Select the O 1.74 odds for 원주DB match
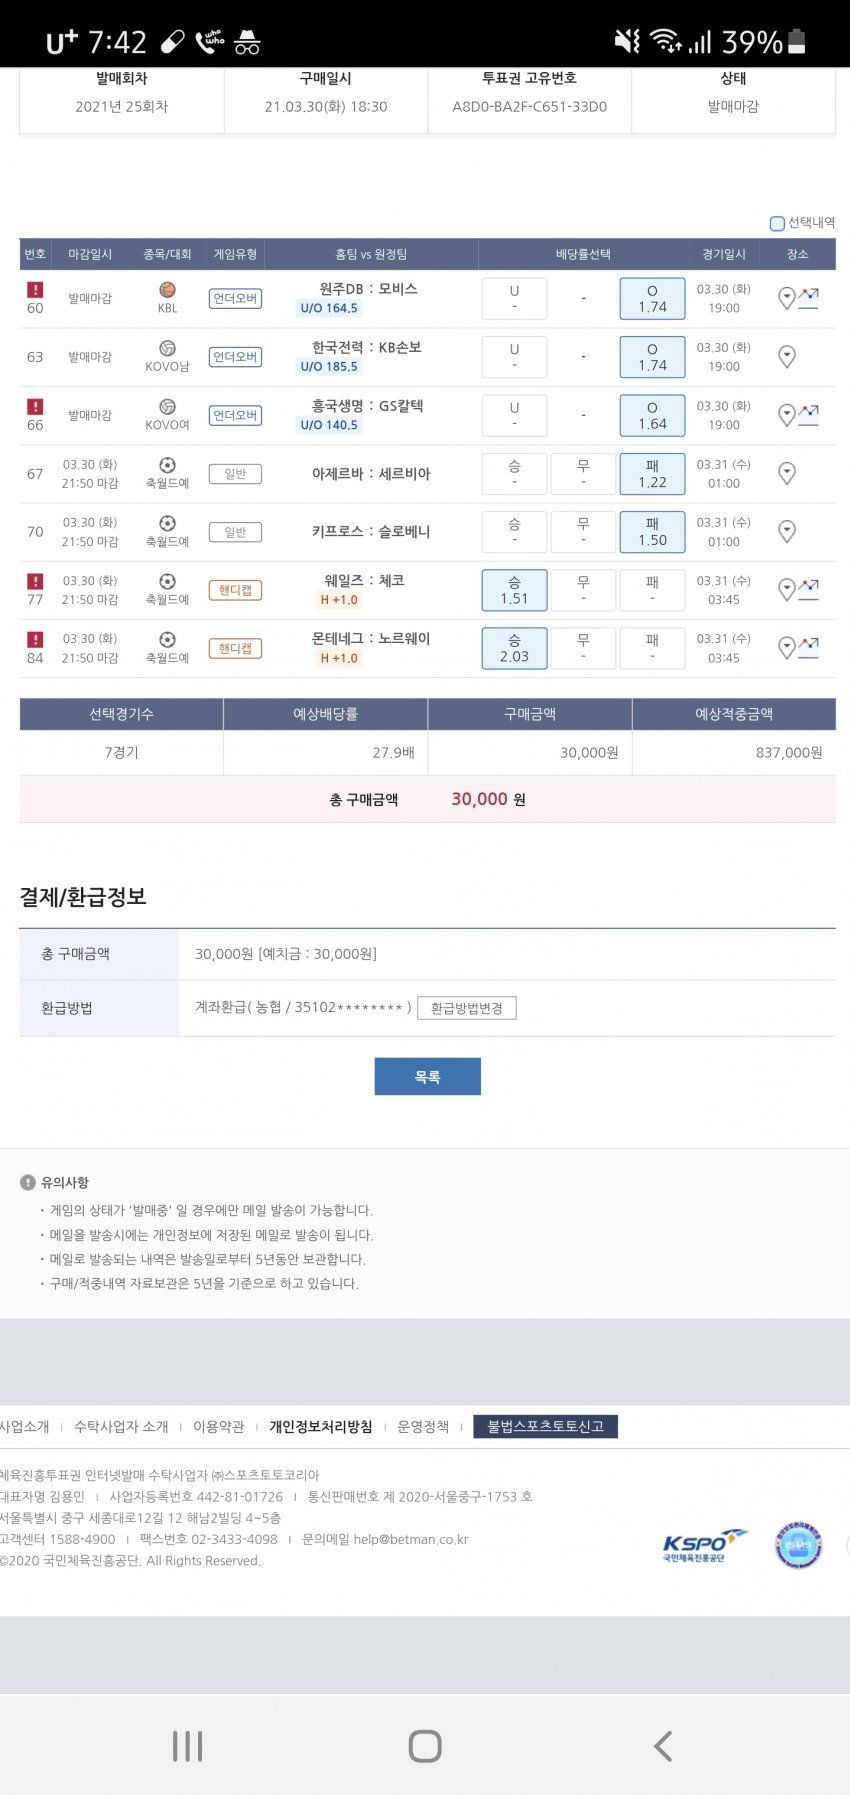 652,298
